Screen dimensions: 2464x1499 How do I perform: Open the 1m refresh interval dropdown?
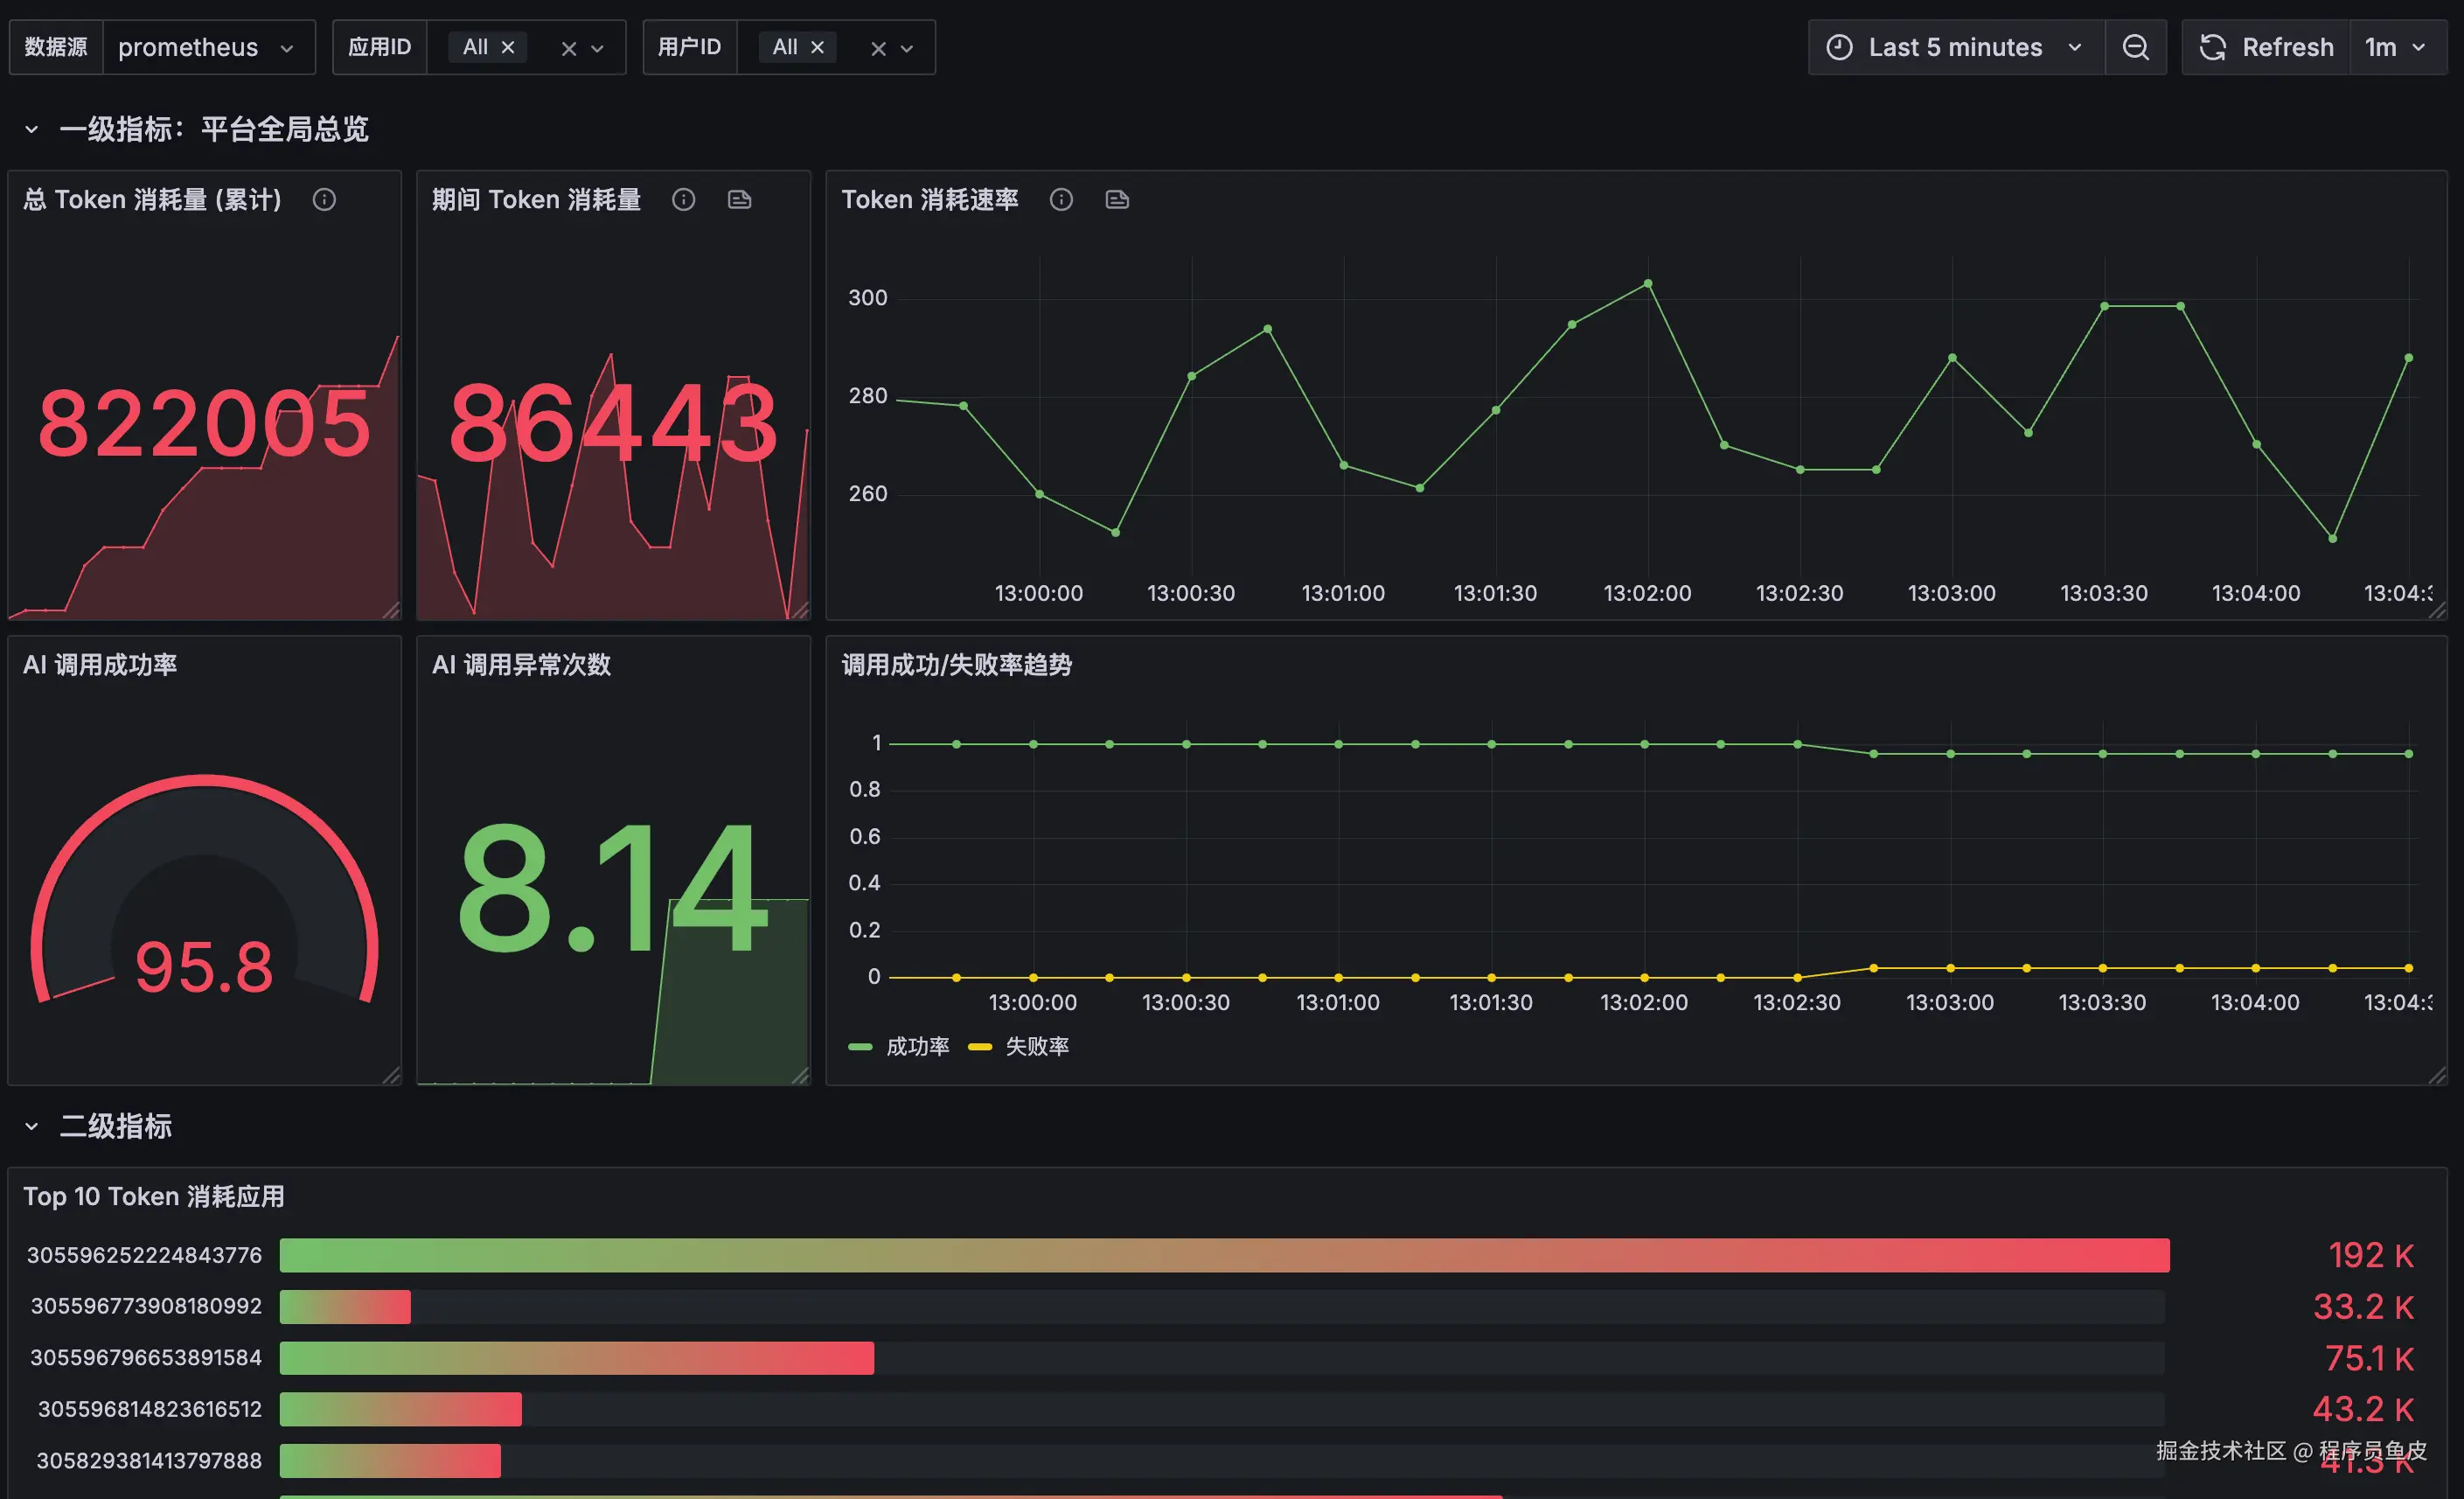(x=2395, y=47)
